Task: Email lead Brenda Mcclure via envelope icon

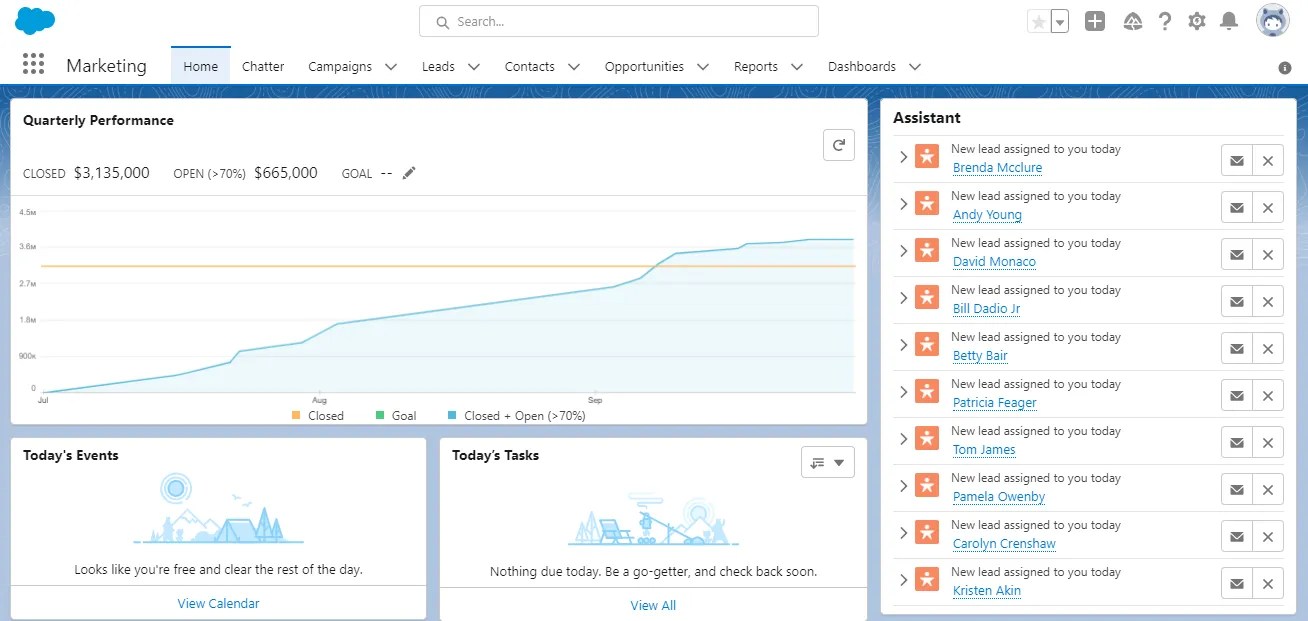Action: point(1236,159)
